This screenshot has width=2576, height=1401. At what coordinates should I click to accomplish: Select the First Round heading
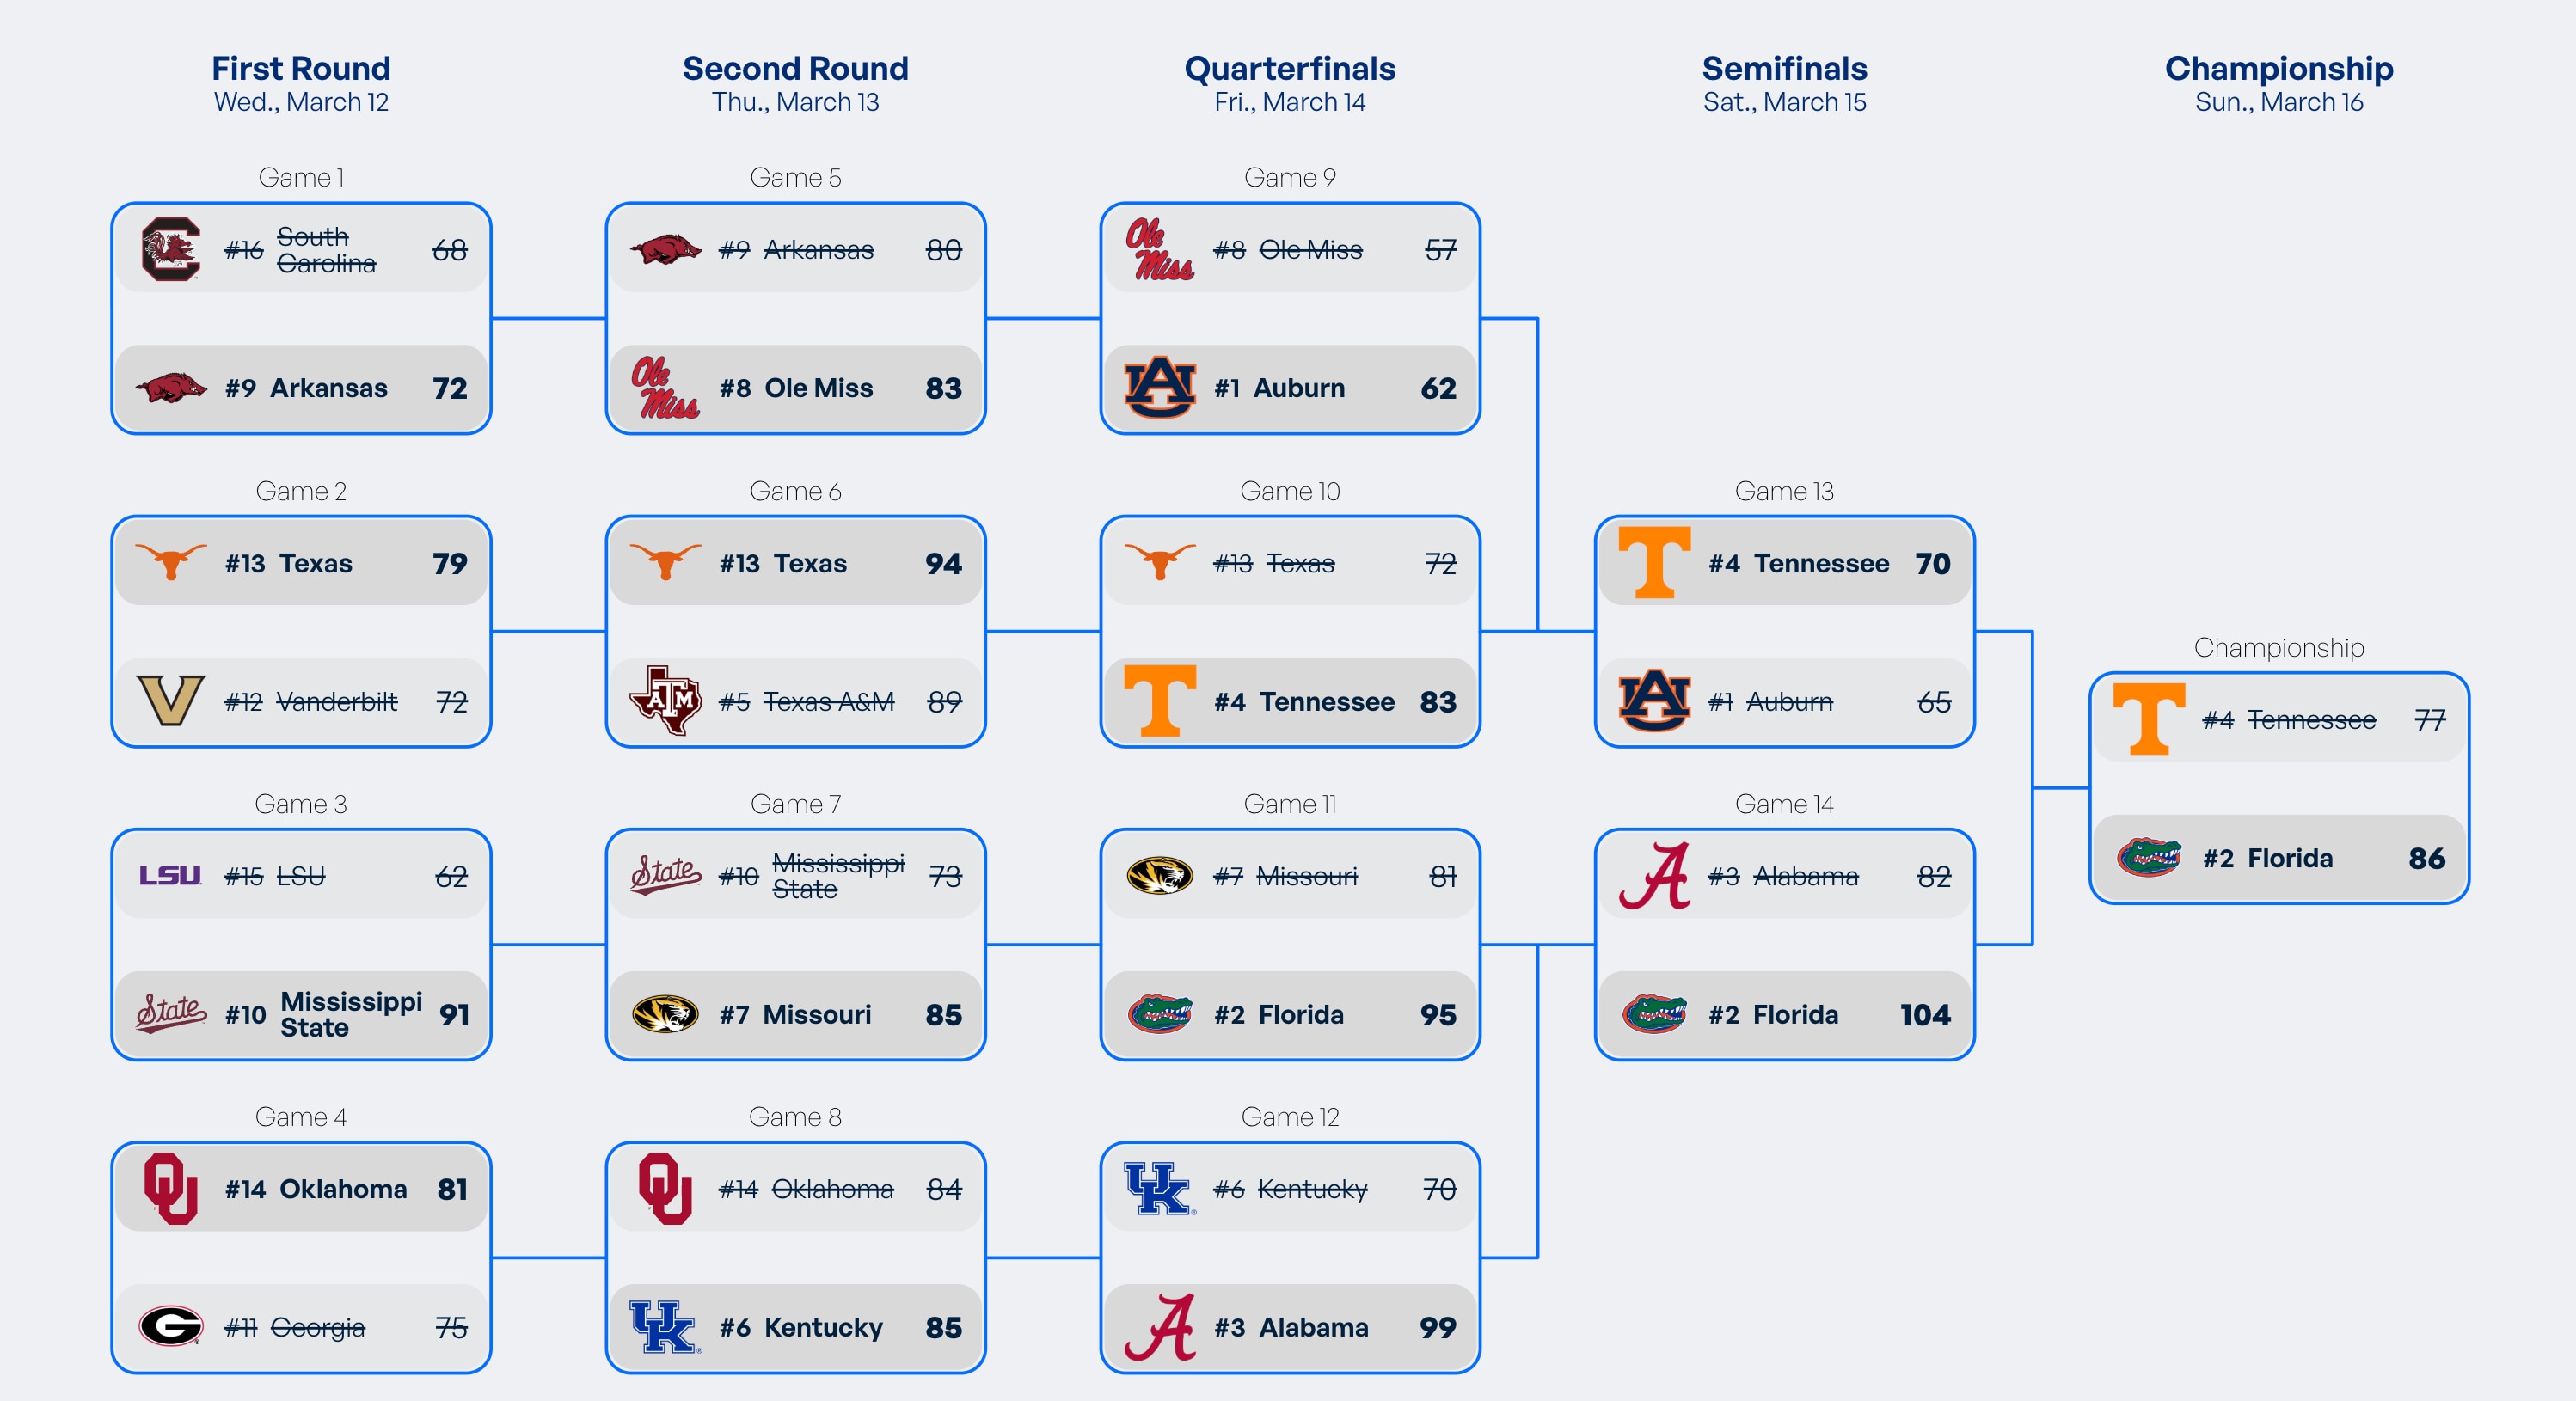click(x=301, y=68)
